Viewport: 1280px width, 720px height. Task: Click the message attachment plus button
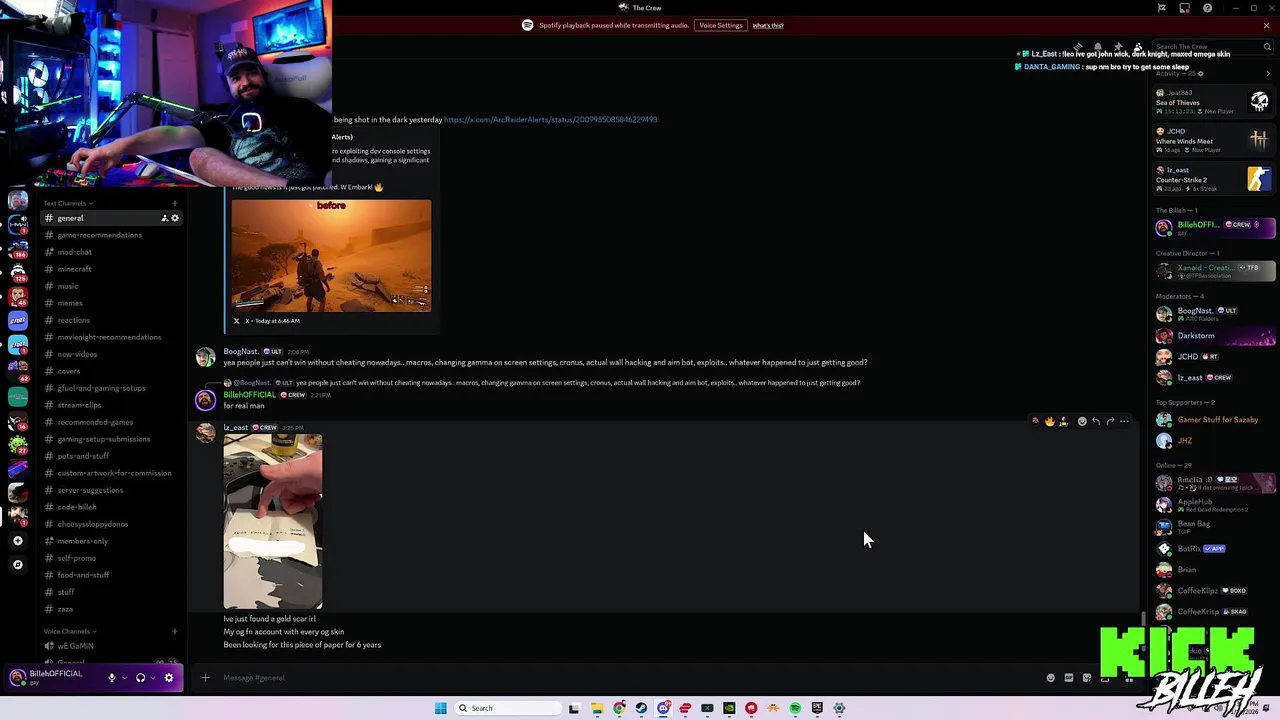pyautogui.click(x=205, y=678)
